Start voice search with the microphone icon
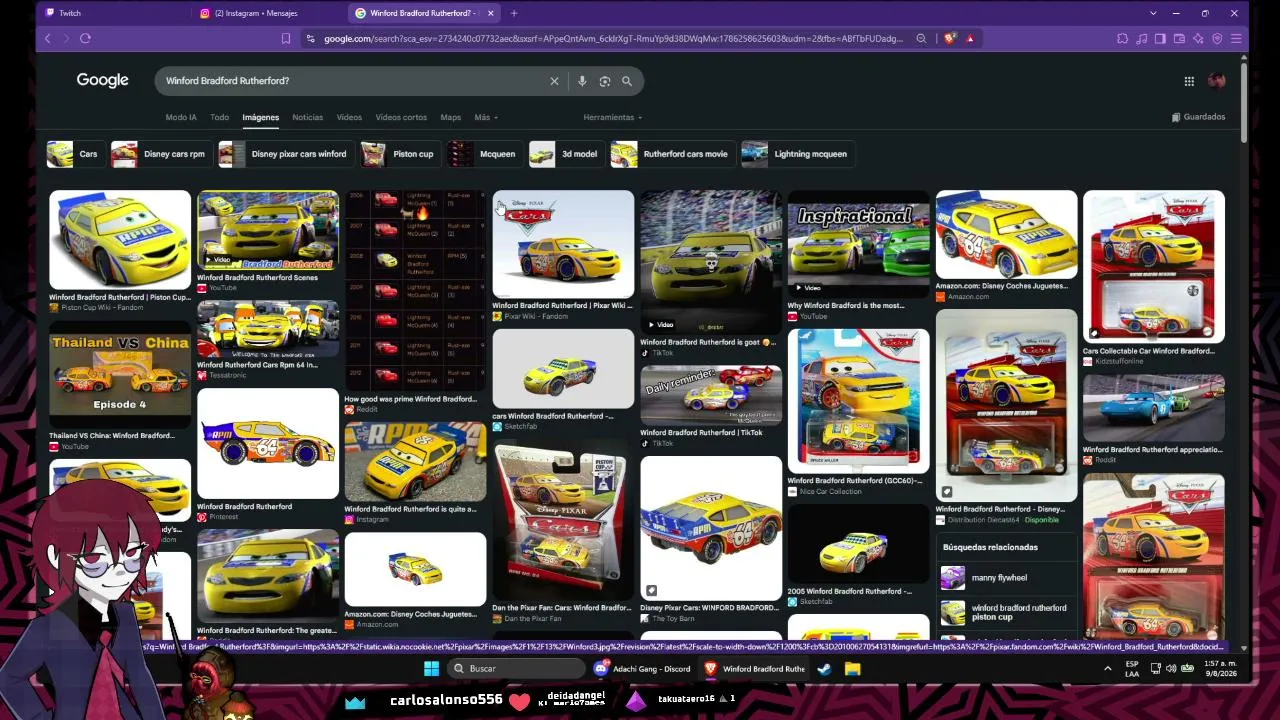1280x720 pixels. pyautogui.click(x=582, y=81)
